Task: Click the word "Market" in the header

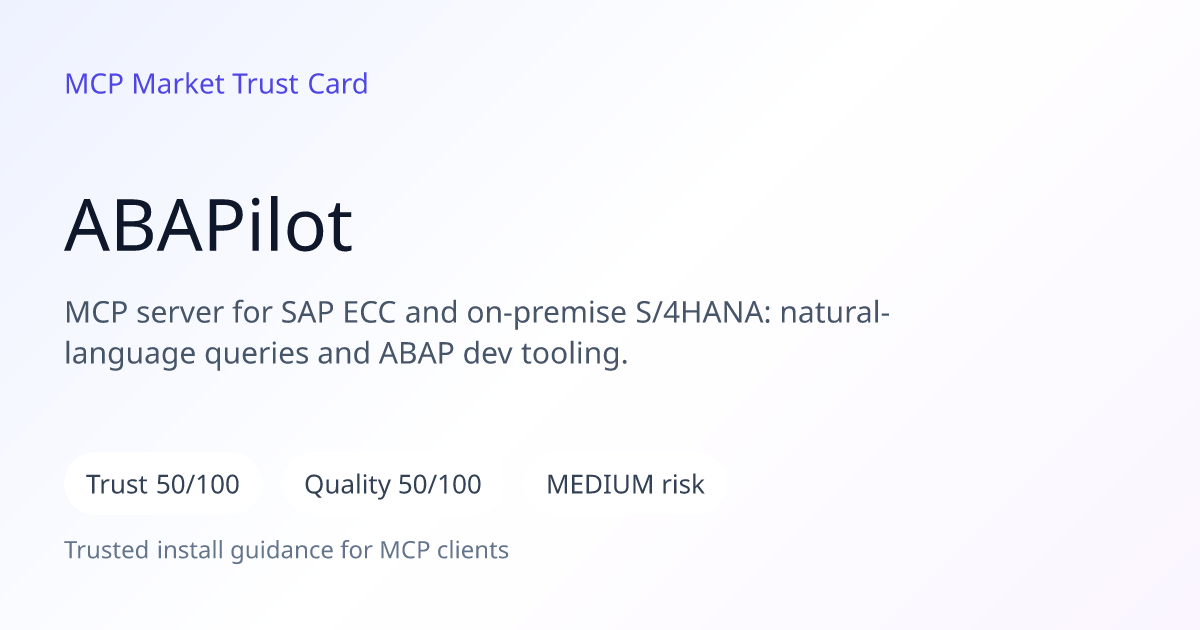Action: [x=179, y=84]
